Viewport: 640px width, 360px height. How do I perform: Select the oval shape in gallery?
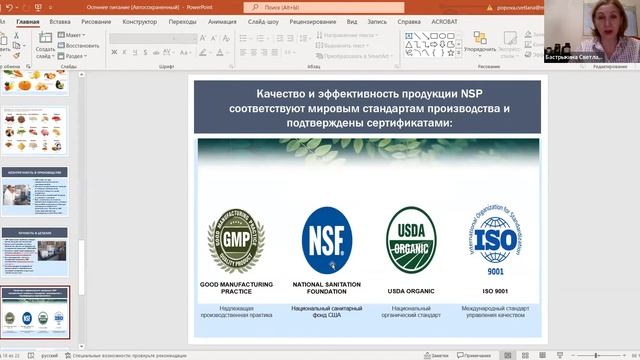(442, 36)
